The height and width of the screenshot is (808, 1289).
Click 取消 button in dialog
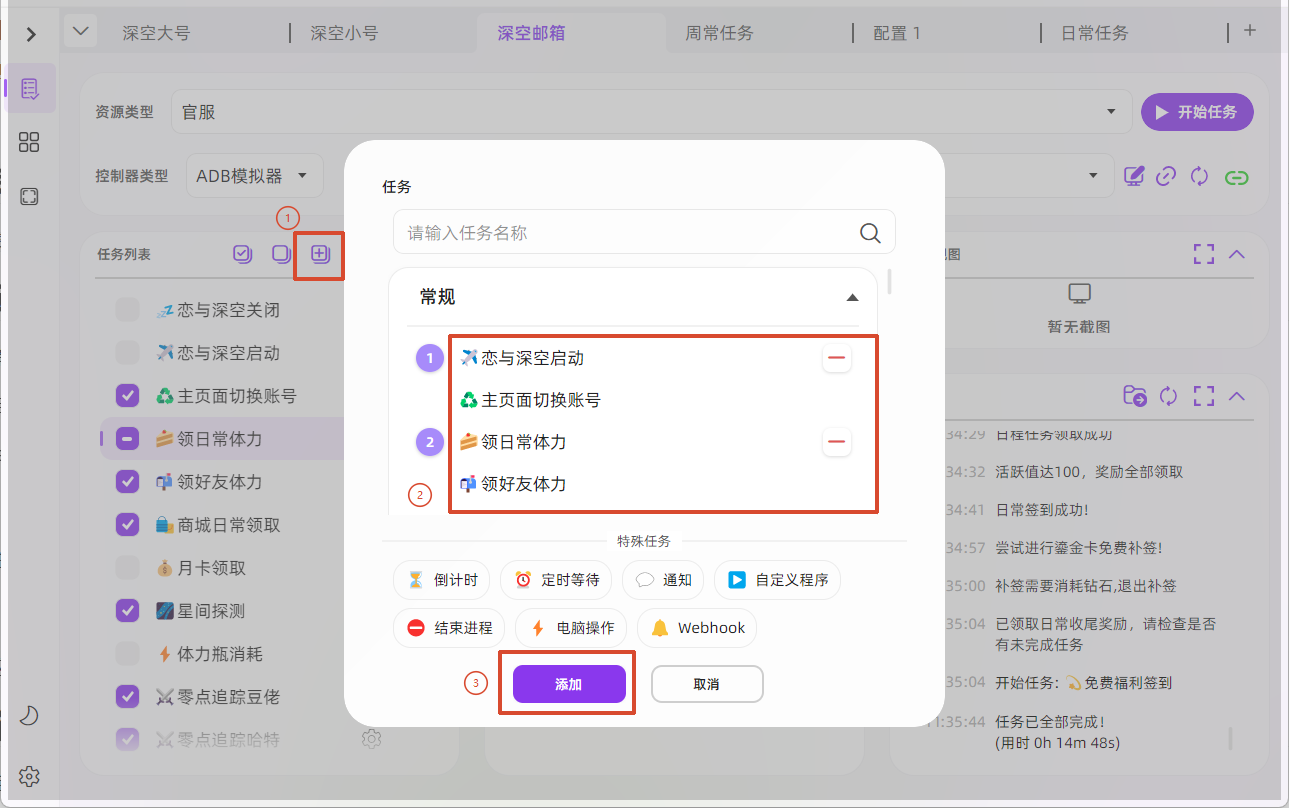[707, 685]
